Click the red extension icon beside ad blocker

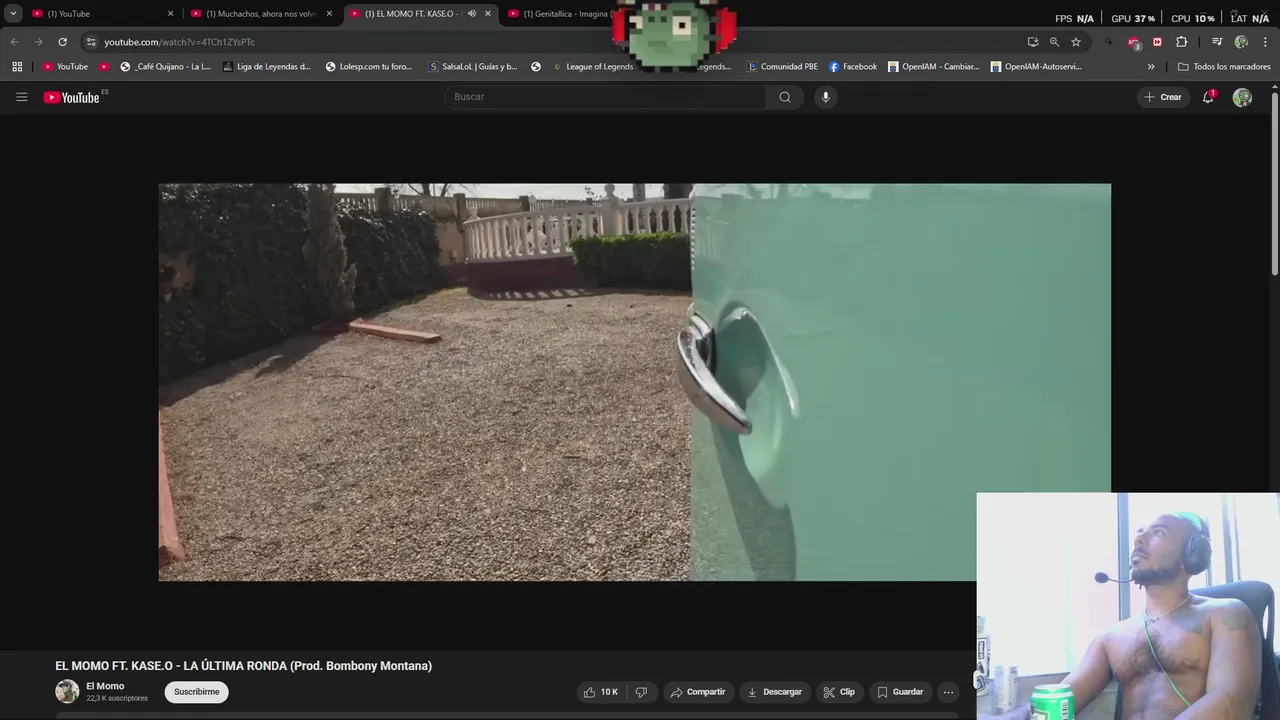coord(1157,42)
